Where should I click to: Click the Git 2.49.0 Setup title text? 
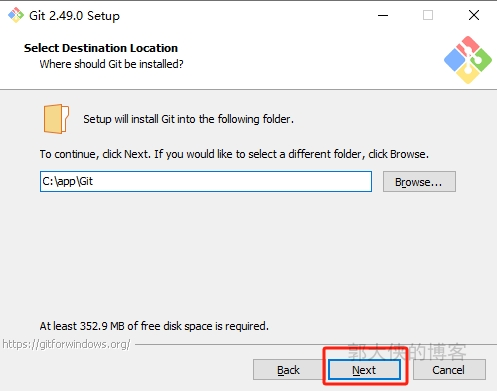click(74, 16)
